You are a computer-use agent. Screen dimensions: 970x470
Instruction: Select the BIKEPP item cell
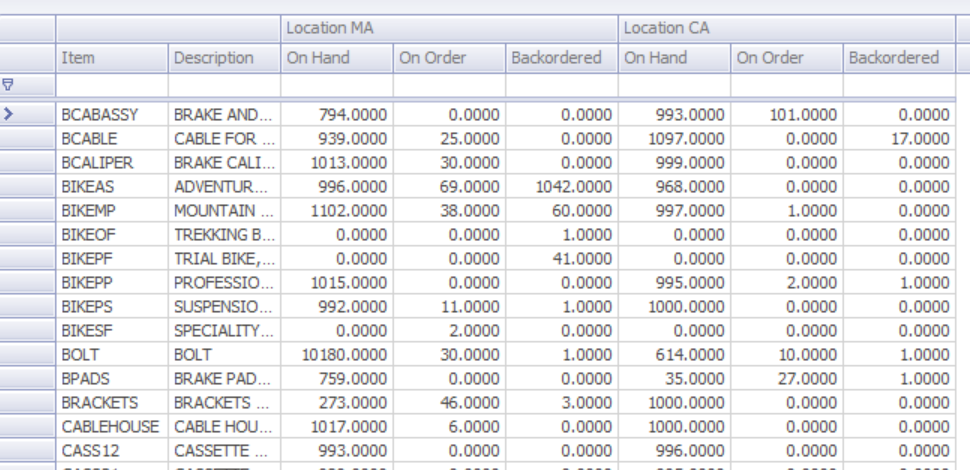[112, 283]
